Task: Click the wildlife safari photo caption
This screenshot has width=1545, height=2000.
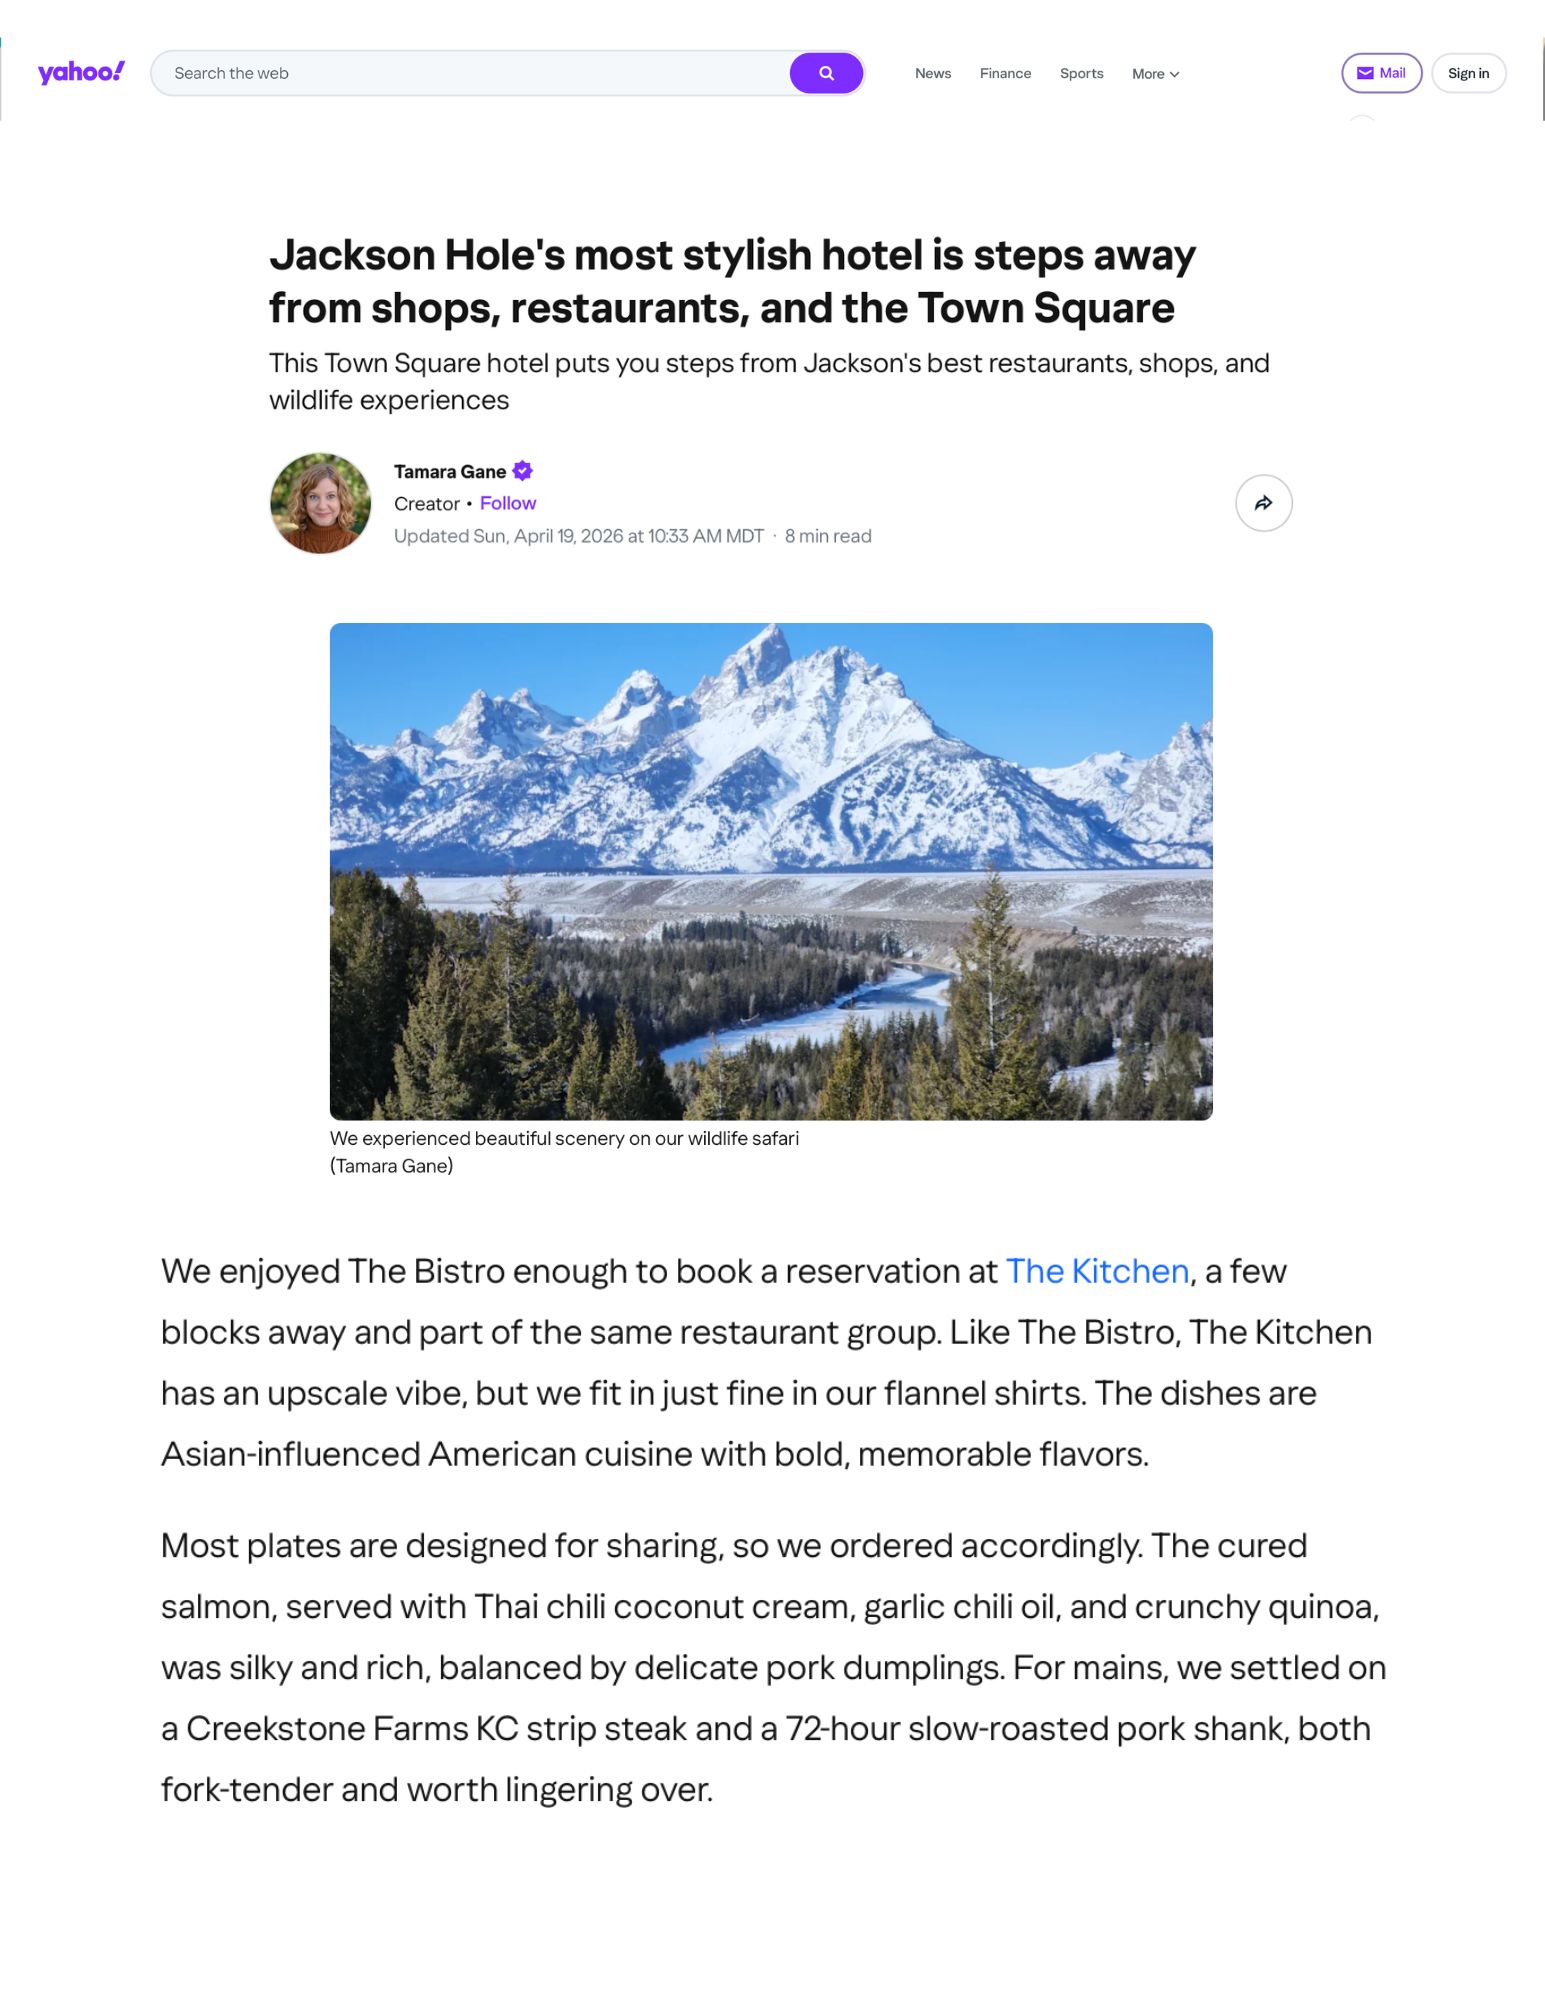Action: [x=564, y=1152]
